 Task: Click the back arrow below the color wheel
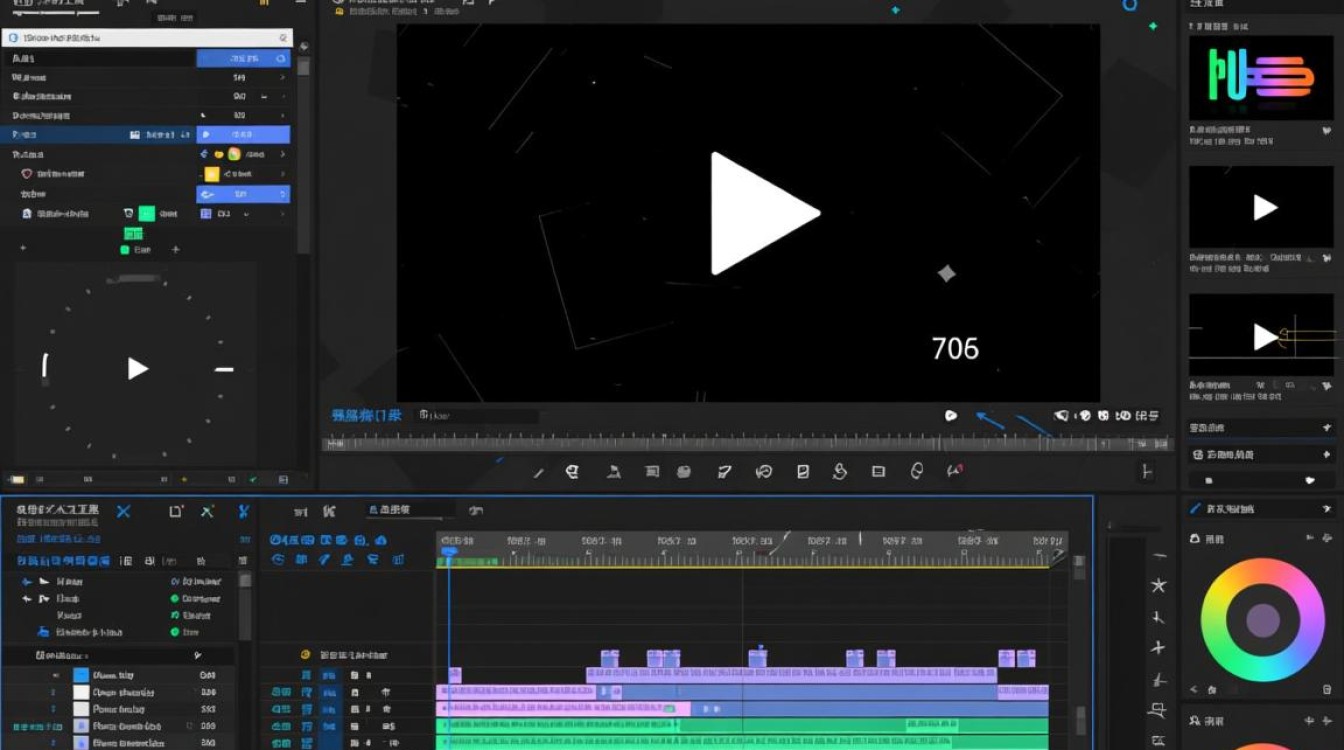pyautogui.click(x=1194, y=689)
